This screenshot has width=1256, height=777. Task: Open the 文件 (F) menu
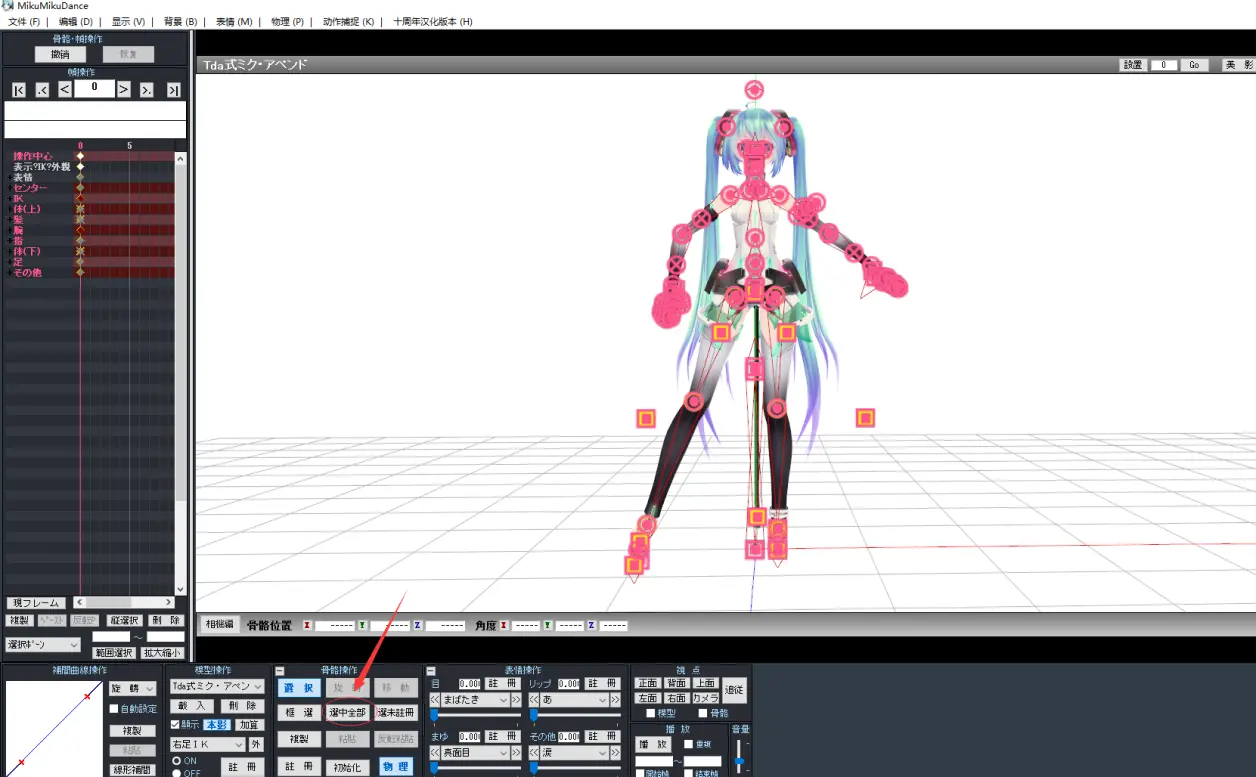(24, 21)
